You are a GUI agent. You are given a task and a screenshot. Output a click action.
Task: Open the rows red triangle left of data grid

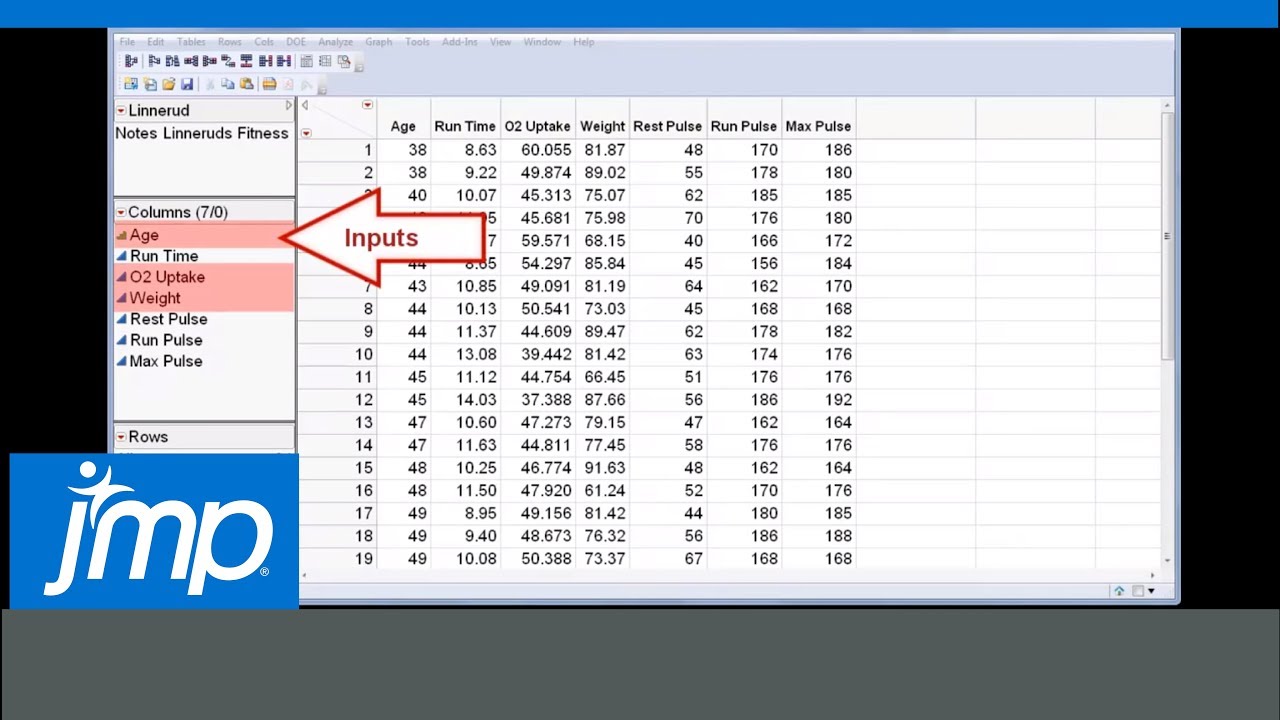pyautogui.click(x=306, y=133)
